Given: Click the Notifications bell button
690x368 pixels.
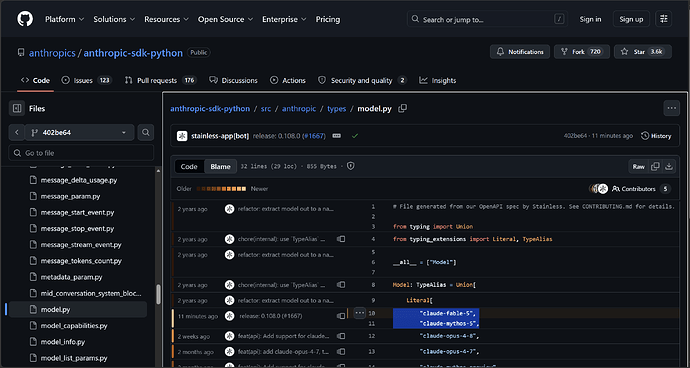Looking at the screenshot, I should pyautogui.click(x=520, y=52).
